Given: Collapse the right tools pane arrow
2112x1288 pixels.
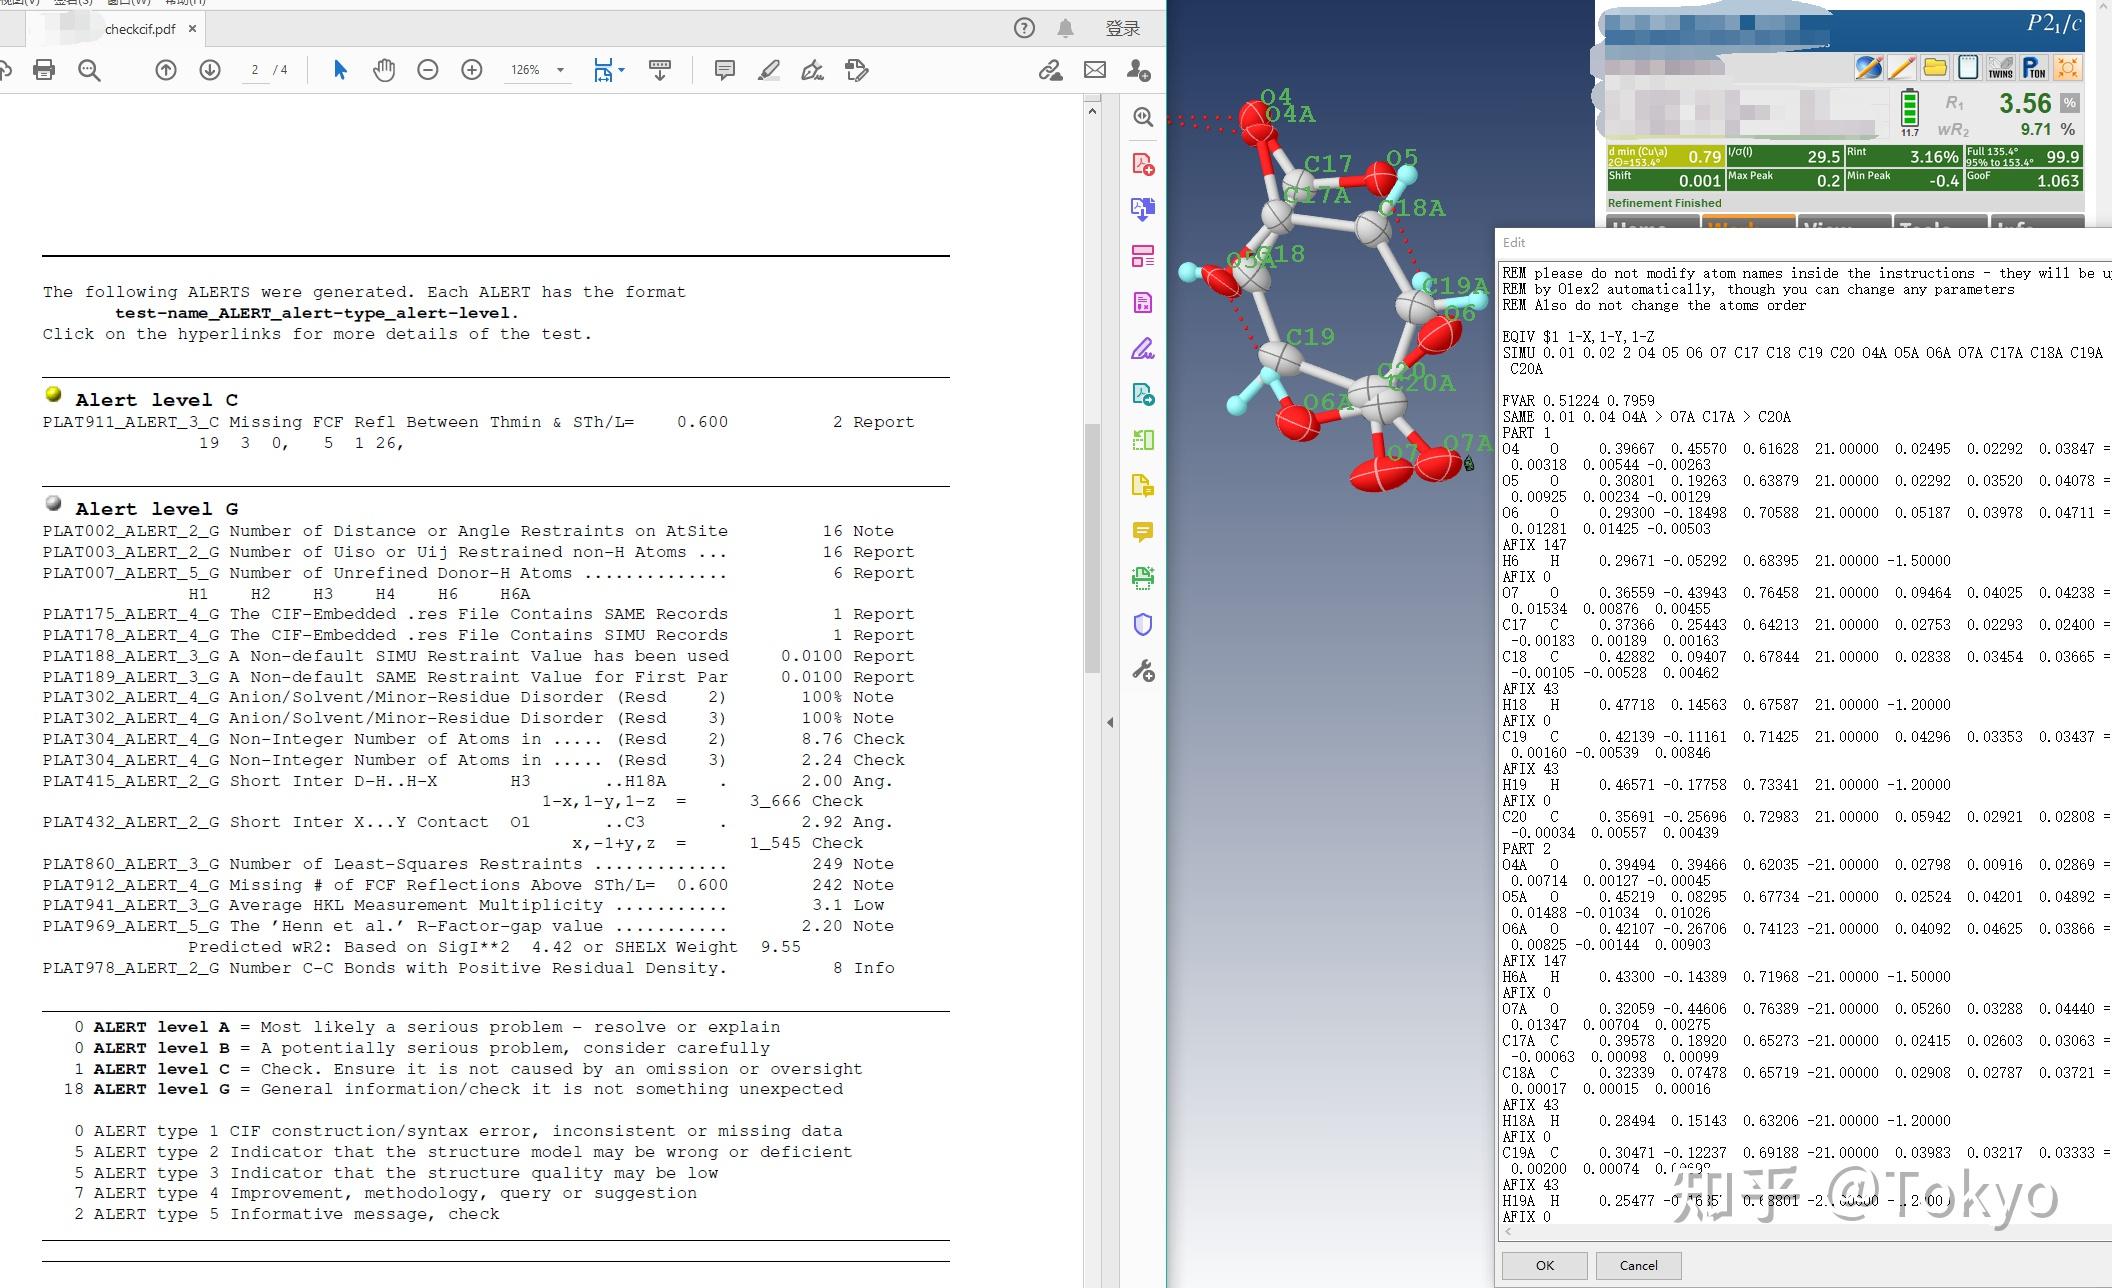Looking at the screenshot, I should point(1110,722).
